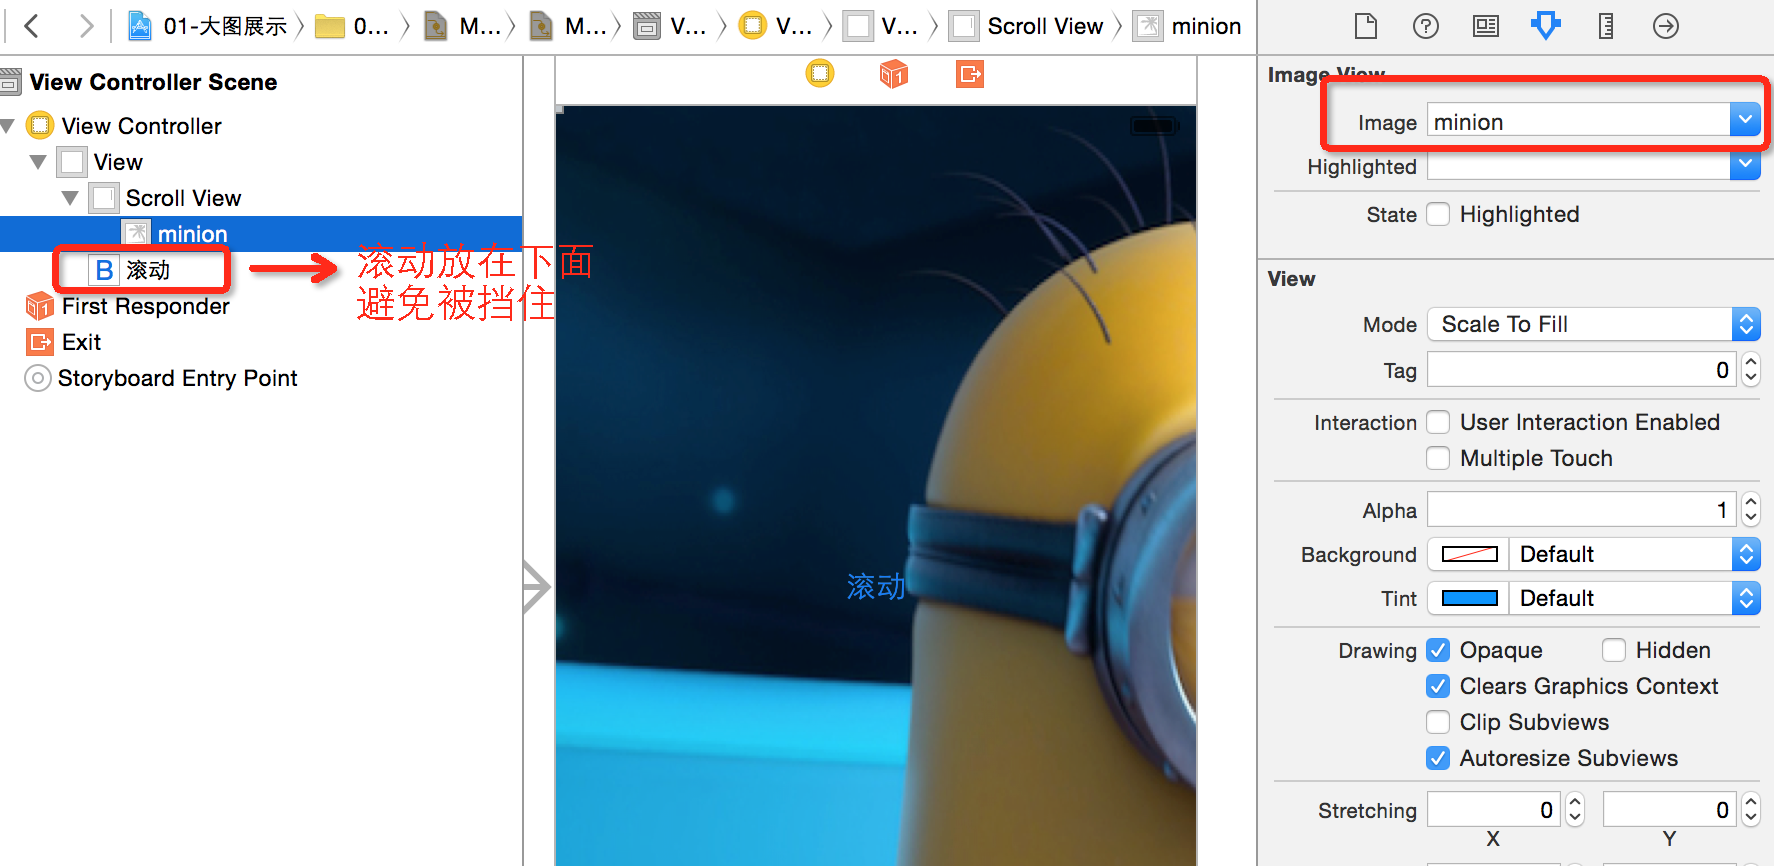Go forward with the right navigation arrow

tap(86, 26)
